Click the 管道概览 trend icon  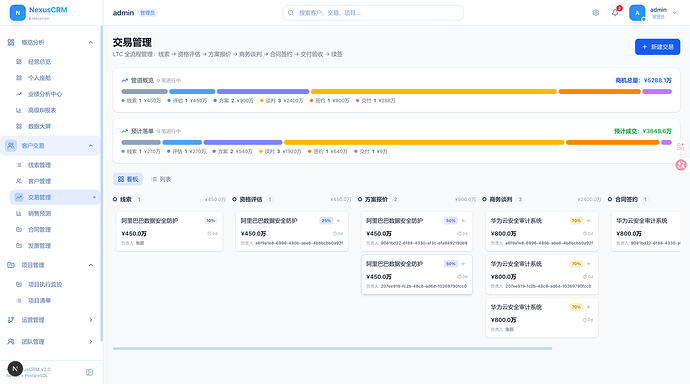[x=125, y=80]
